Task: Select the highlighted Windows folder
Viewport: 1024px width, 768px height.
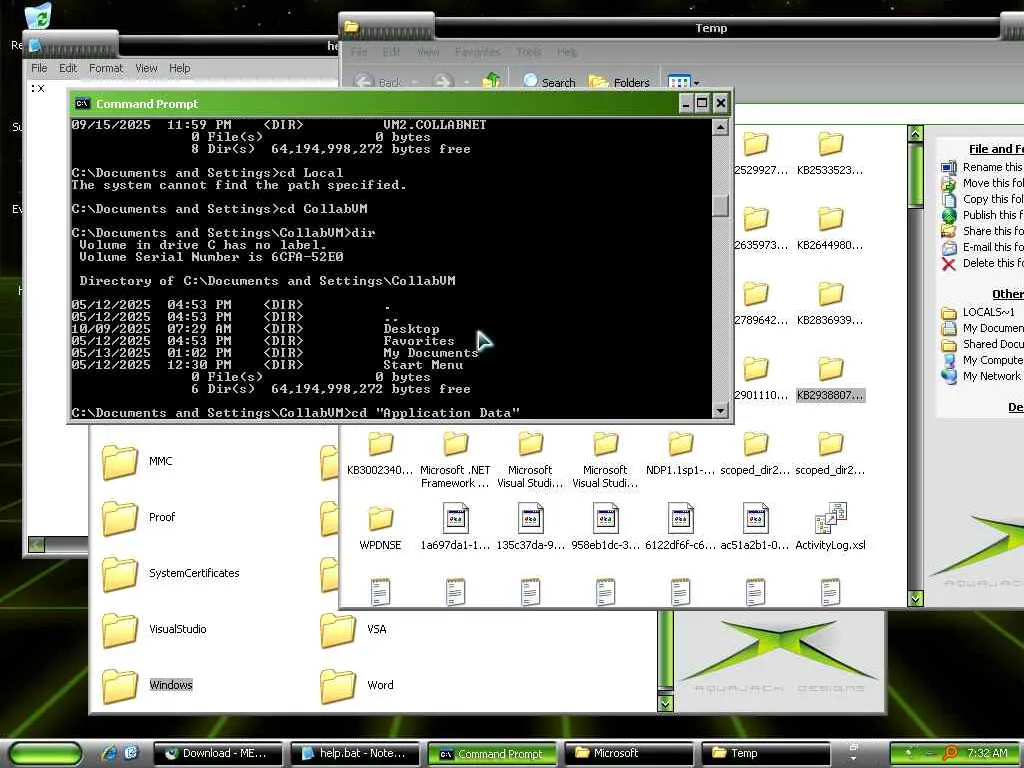Action: click(x=148, y=684)
